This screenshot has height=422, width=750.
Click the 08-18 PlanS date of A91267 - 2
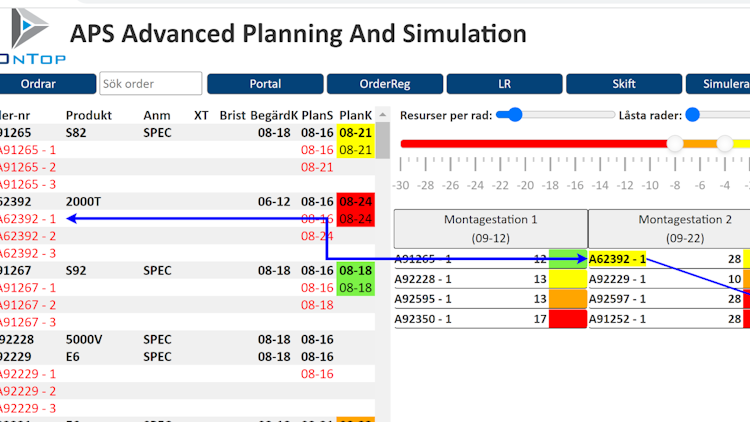tap(317, 305)
